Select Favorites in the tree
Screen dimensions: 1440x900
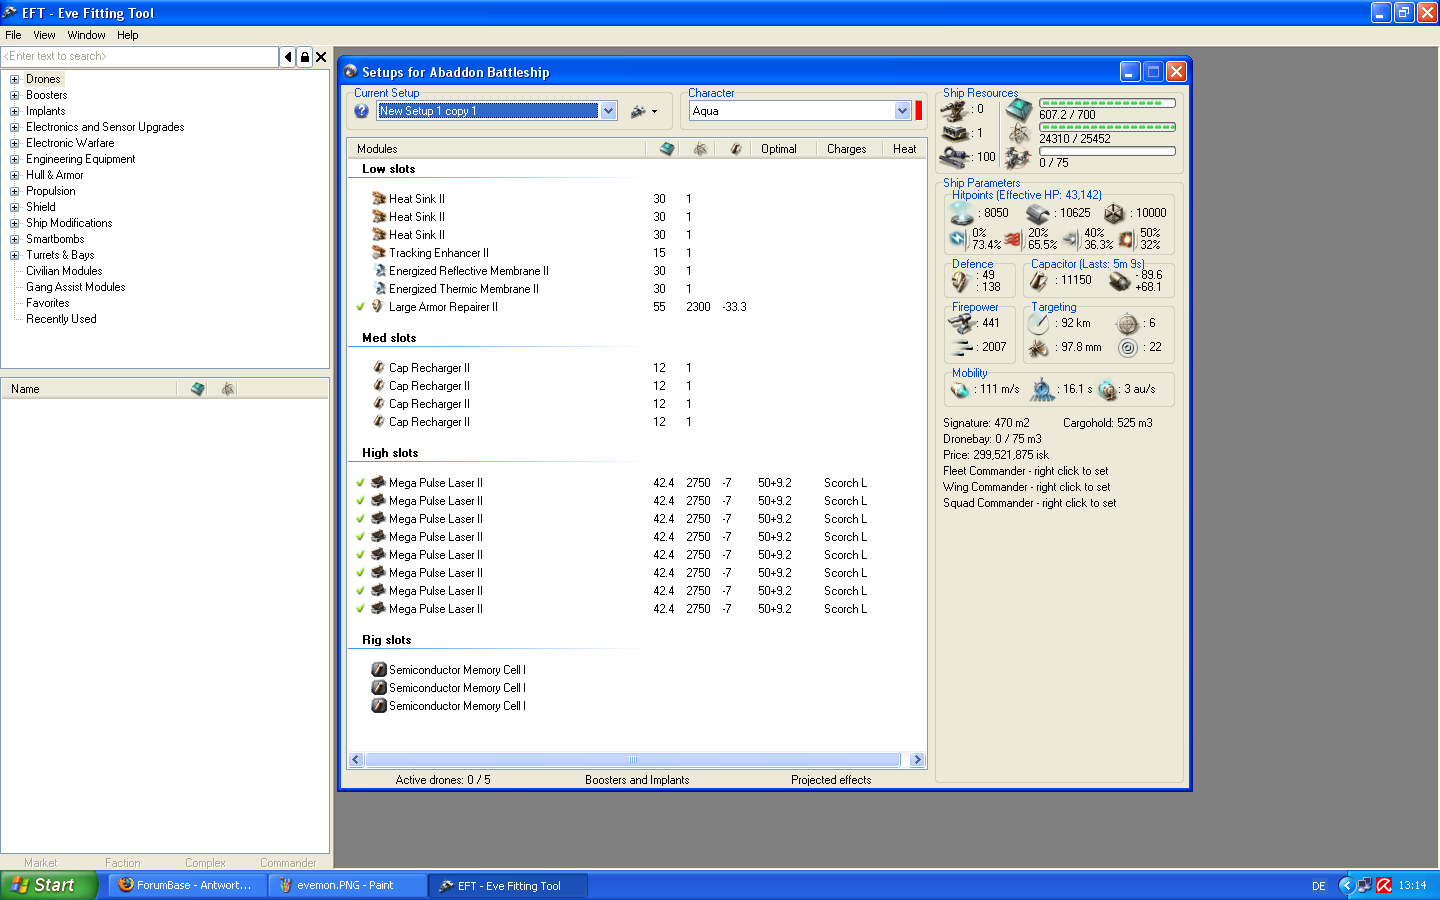pyautogui.click(x=48, y=303)
